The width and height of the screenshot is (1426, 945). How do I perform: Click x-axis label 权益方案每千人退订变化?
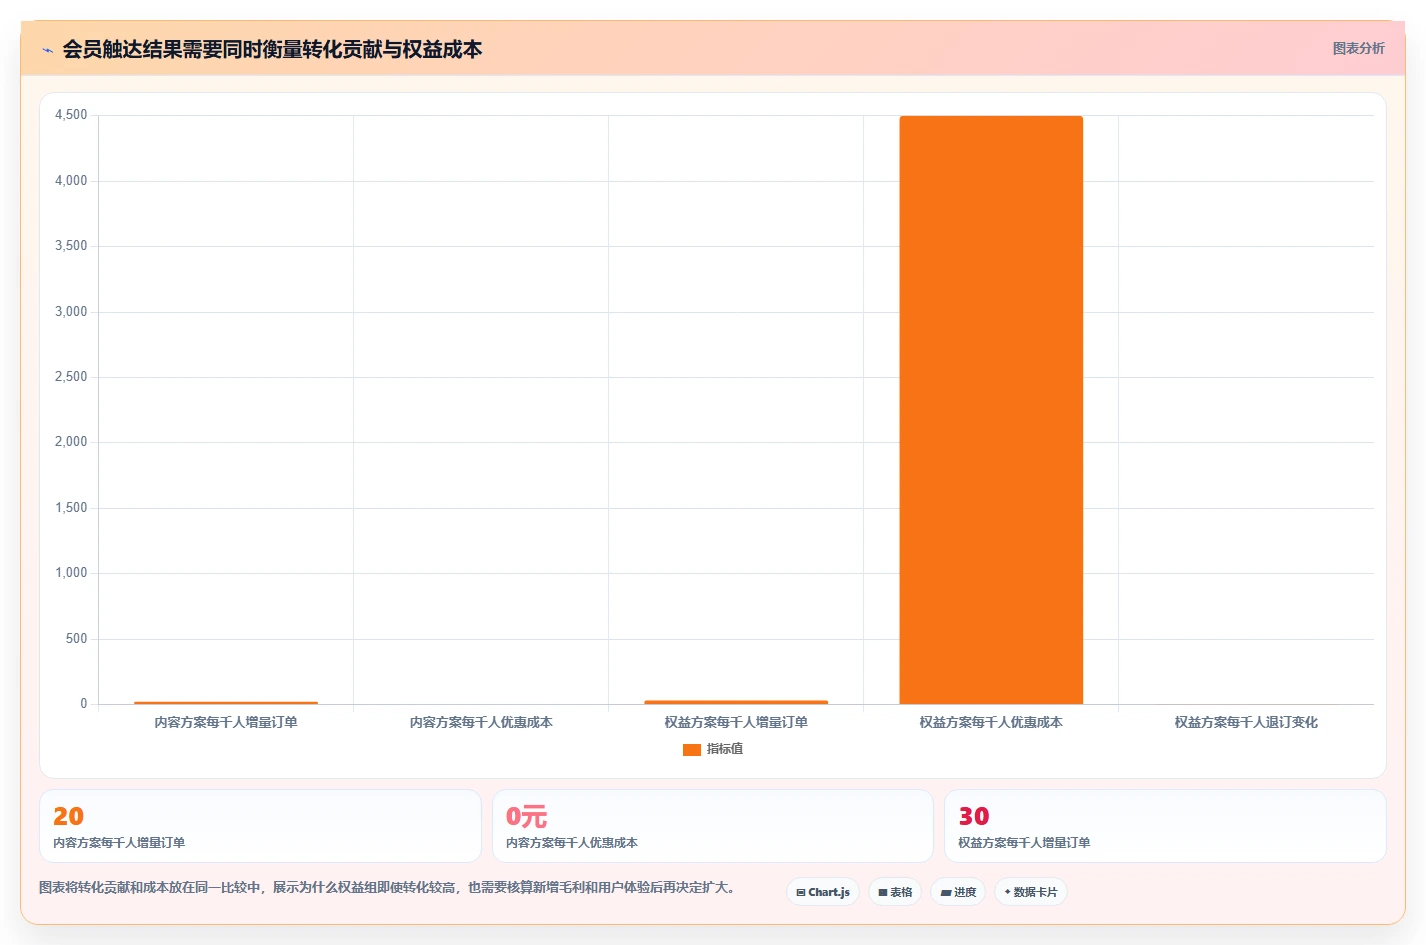click(1246, 722)
